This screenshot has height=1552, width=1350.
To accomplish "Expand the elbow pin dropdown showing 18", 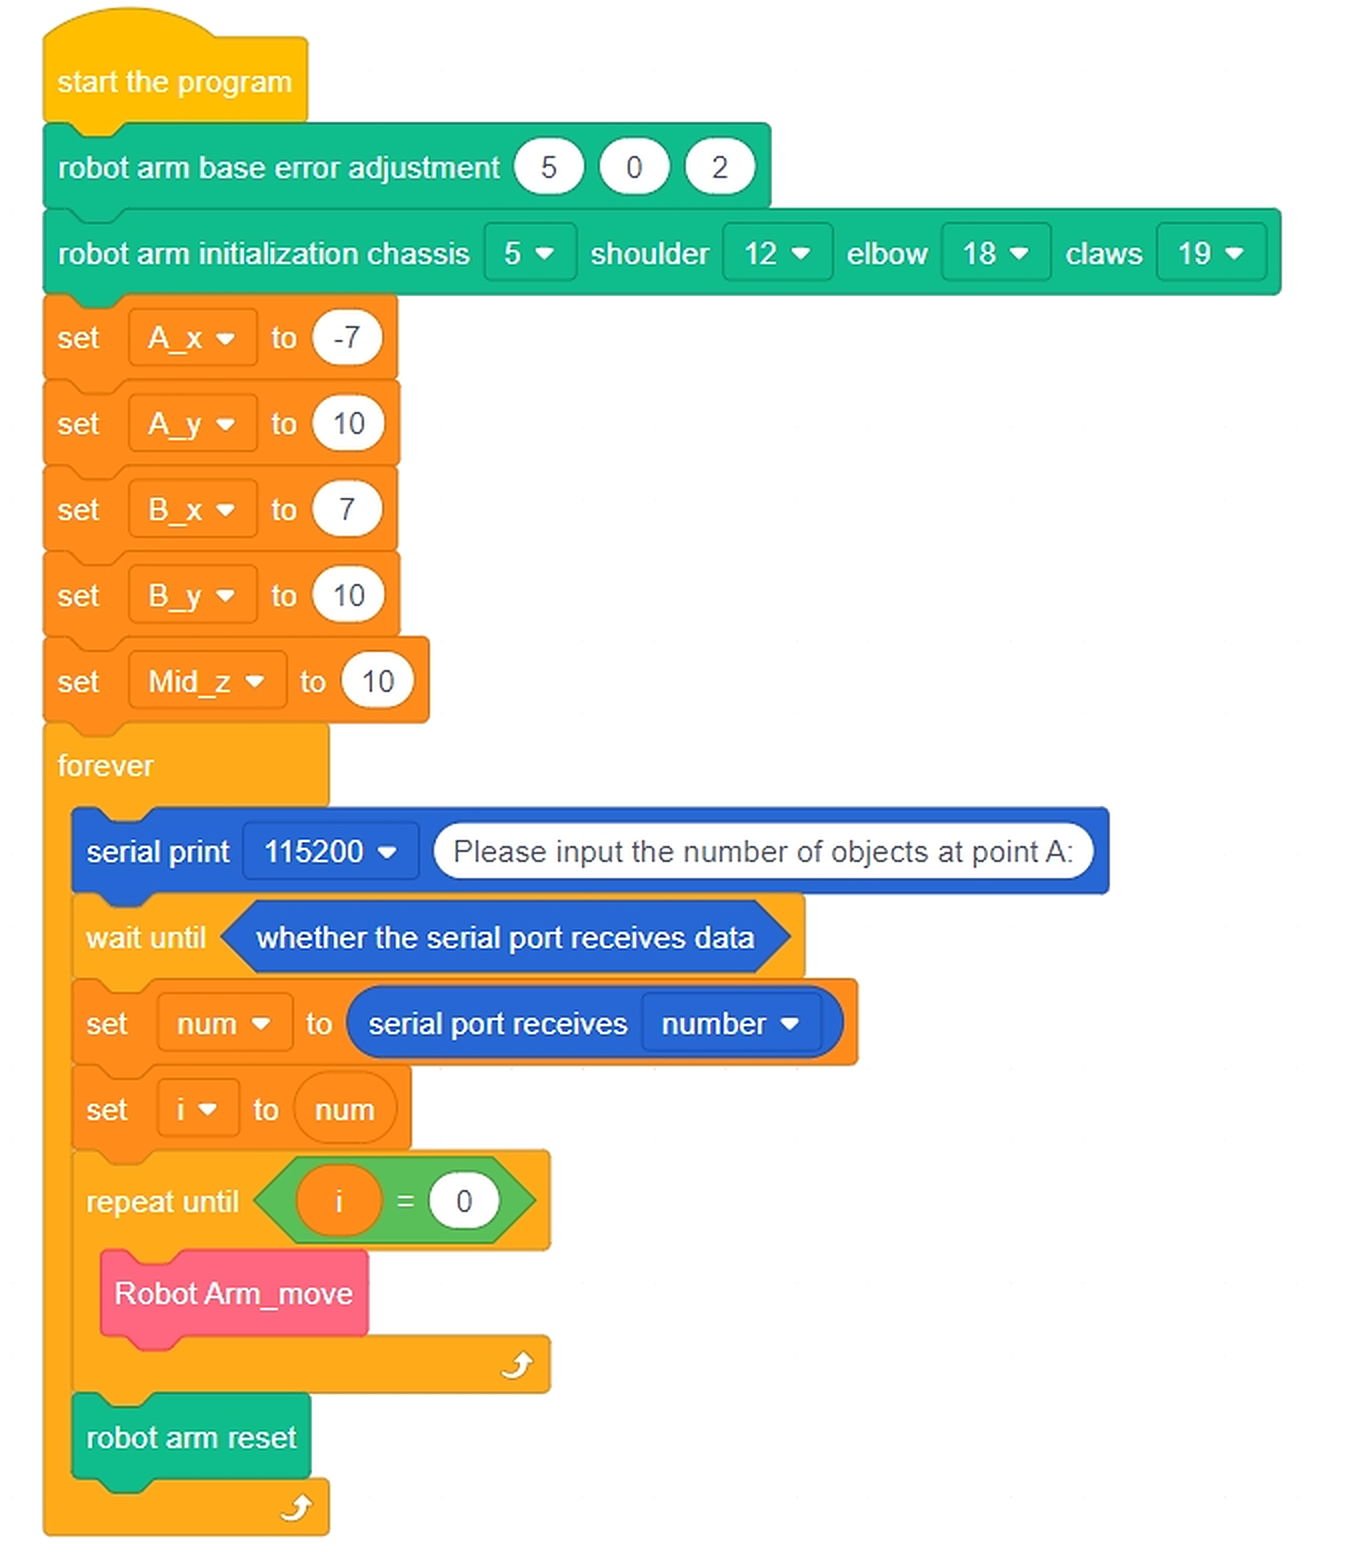I will click(x=996, y=253).
